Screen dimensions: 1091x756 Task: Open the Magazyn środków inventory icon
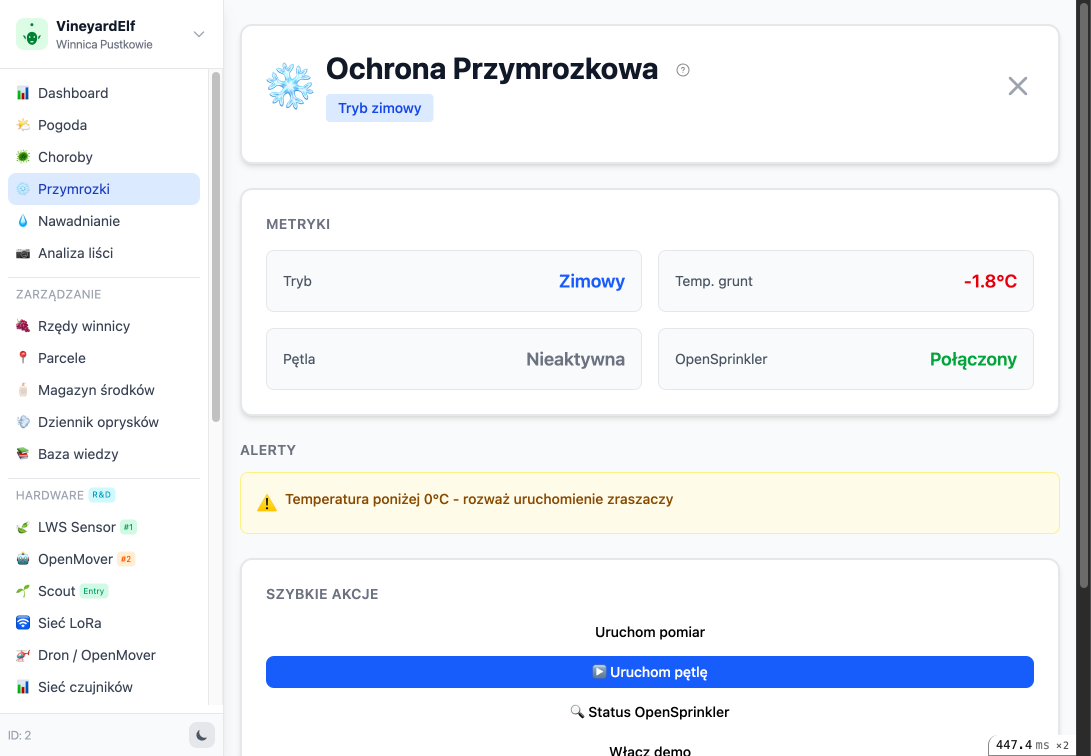pos(22,390)
